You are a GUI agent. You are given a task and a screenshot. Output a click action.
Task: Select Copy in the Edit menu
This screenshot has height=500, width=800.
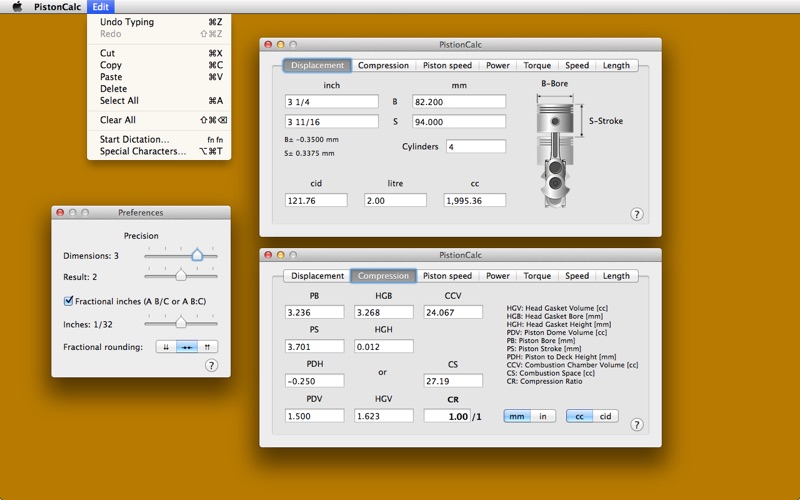coord(159,65)
